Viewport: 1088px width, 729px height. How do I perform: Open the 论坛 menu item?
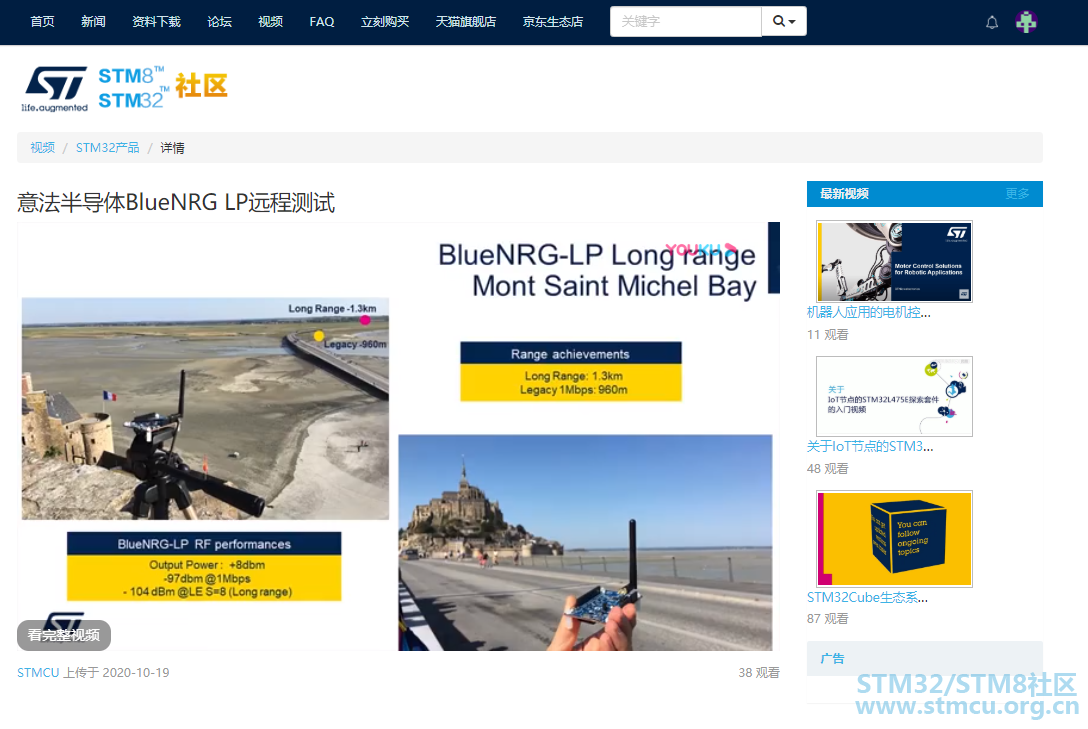219,22
